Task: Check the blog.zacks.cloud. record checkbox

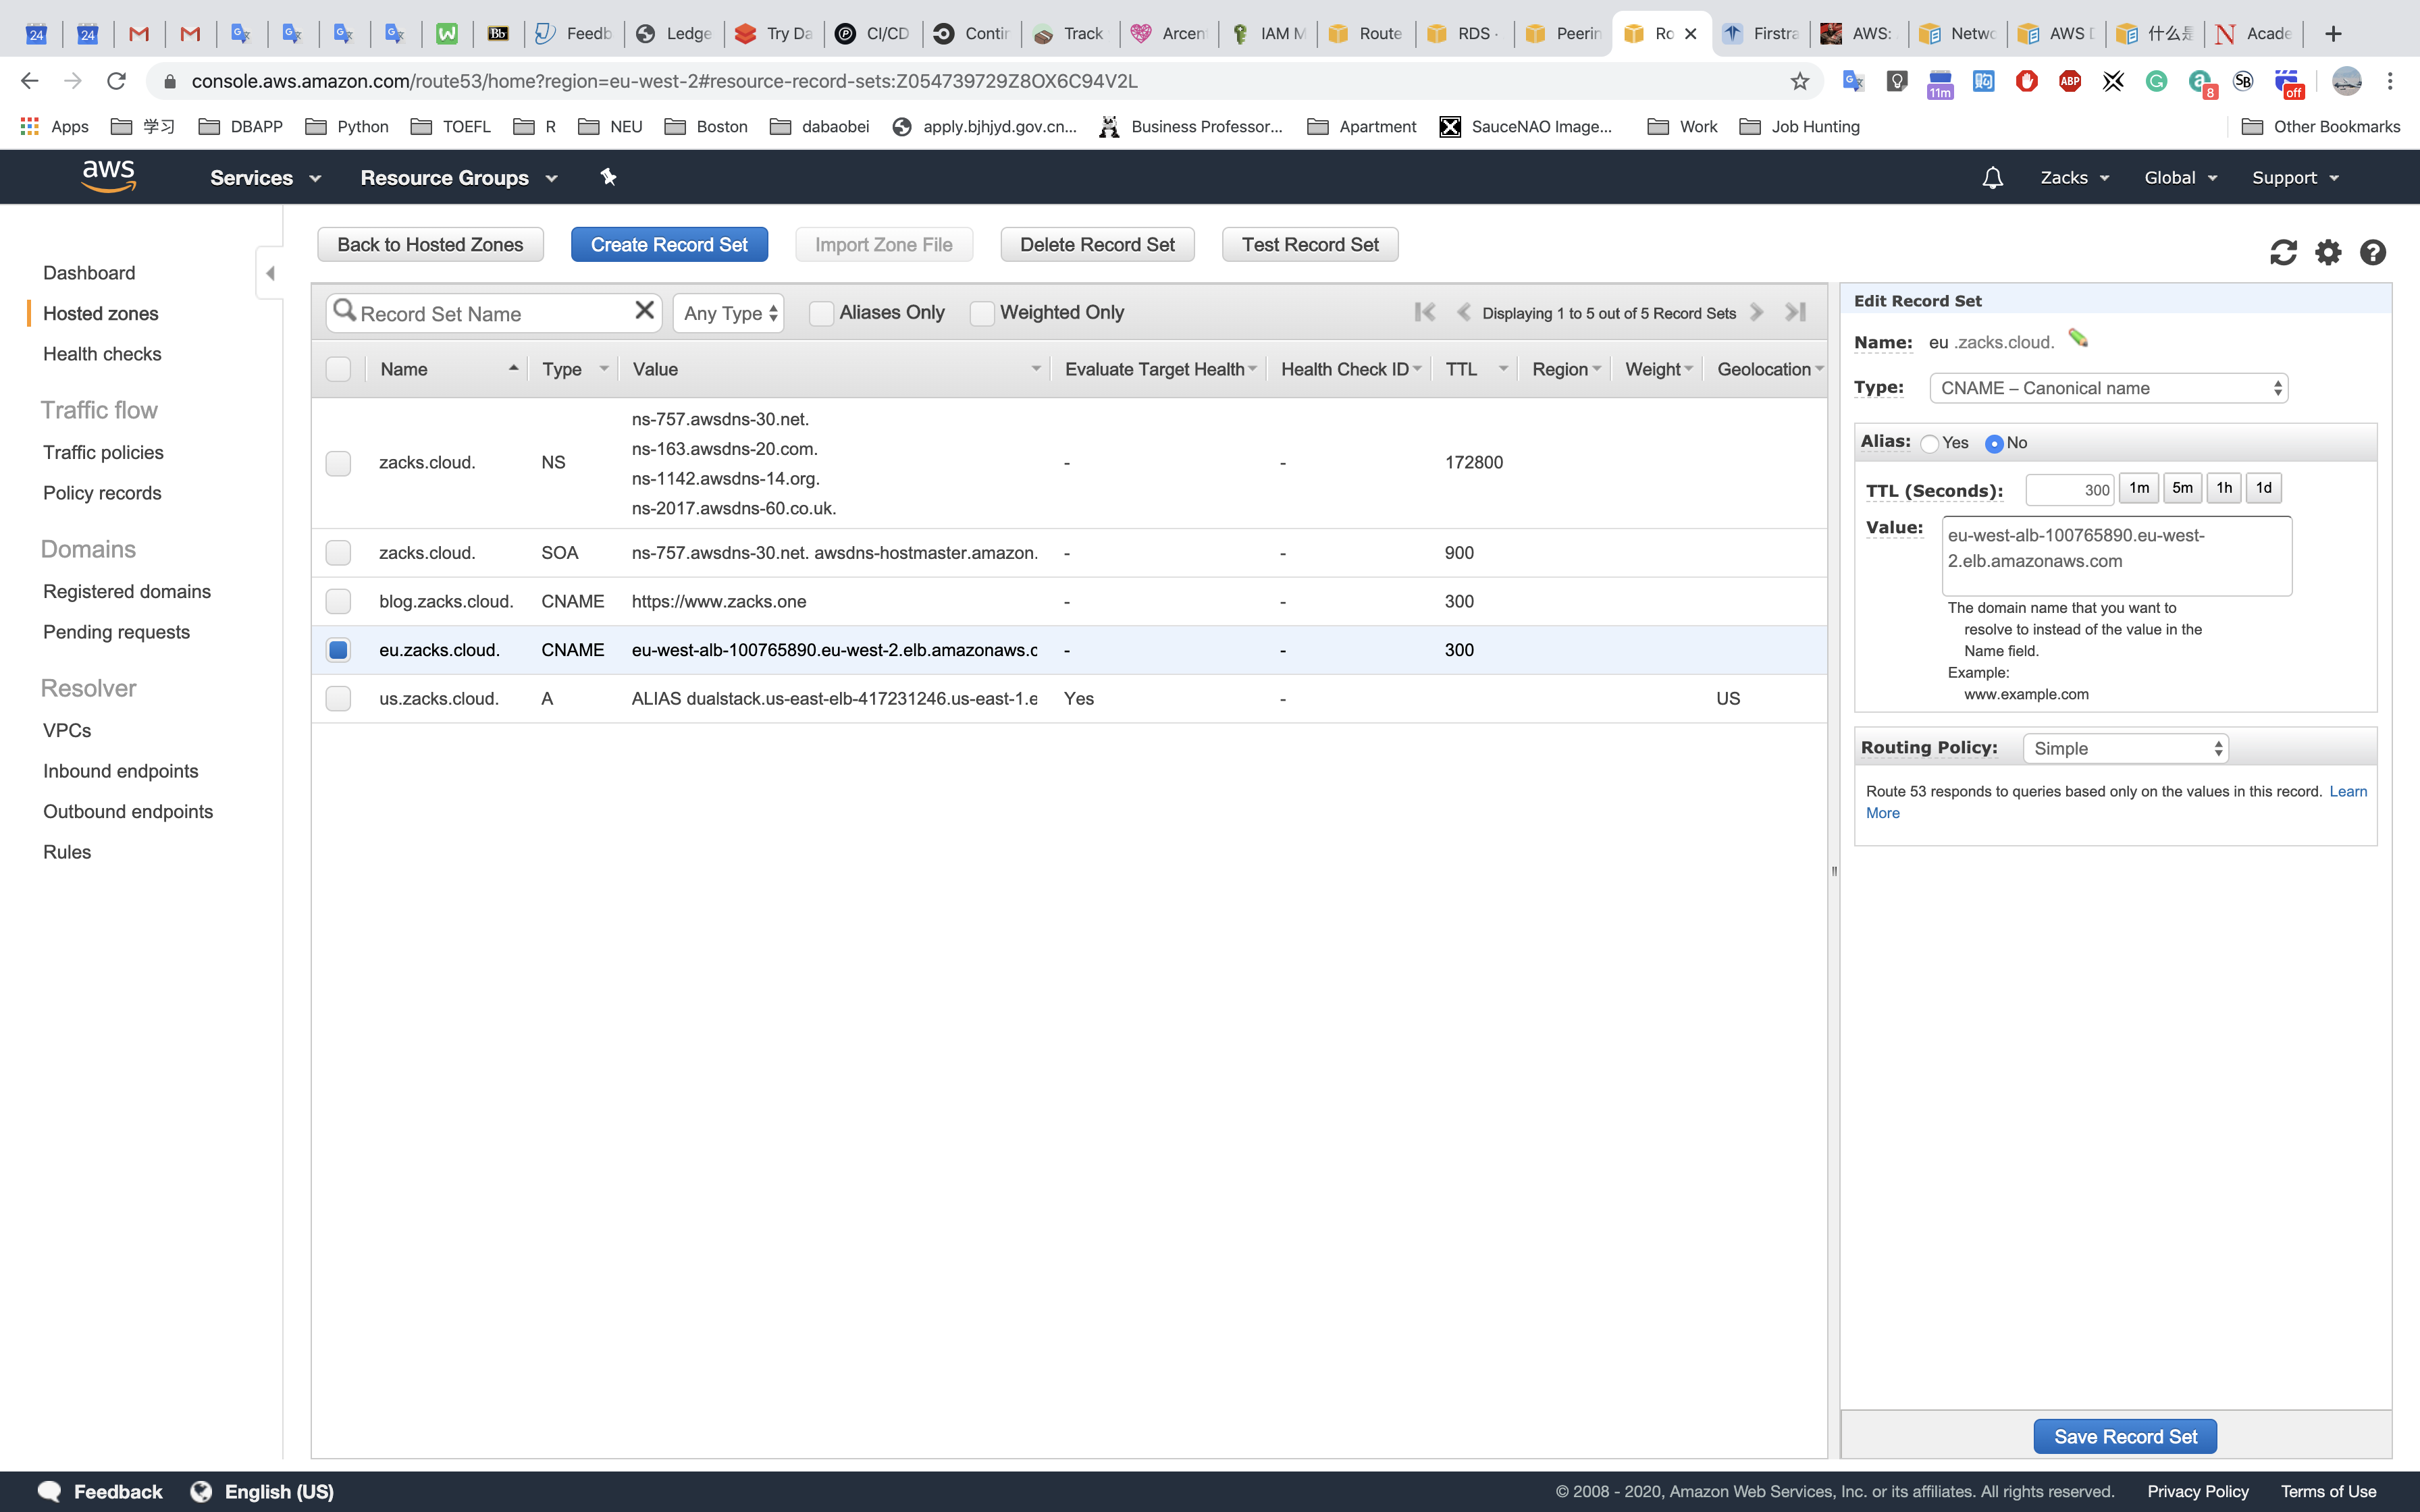Action: (338, 601)
